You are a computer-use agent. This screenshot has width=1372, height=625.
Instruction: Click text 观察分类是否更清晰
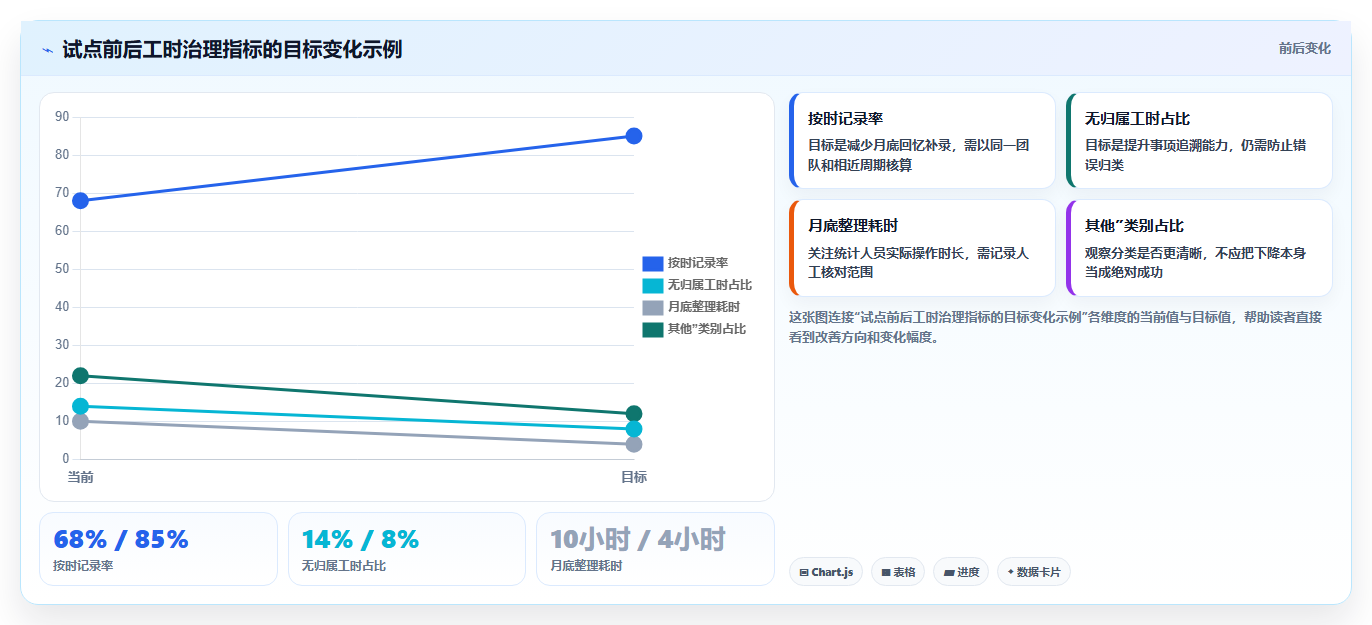click(1145, 253)
